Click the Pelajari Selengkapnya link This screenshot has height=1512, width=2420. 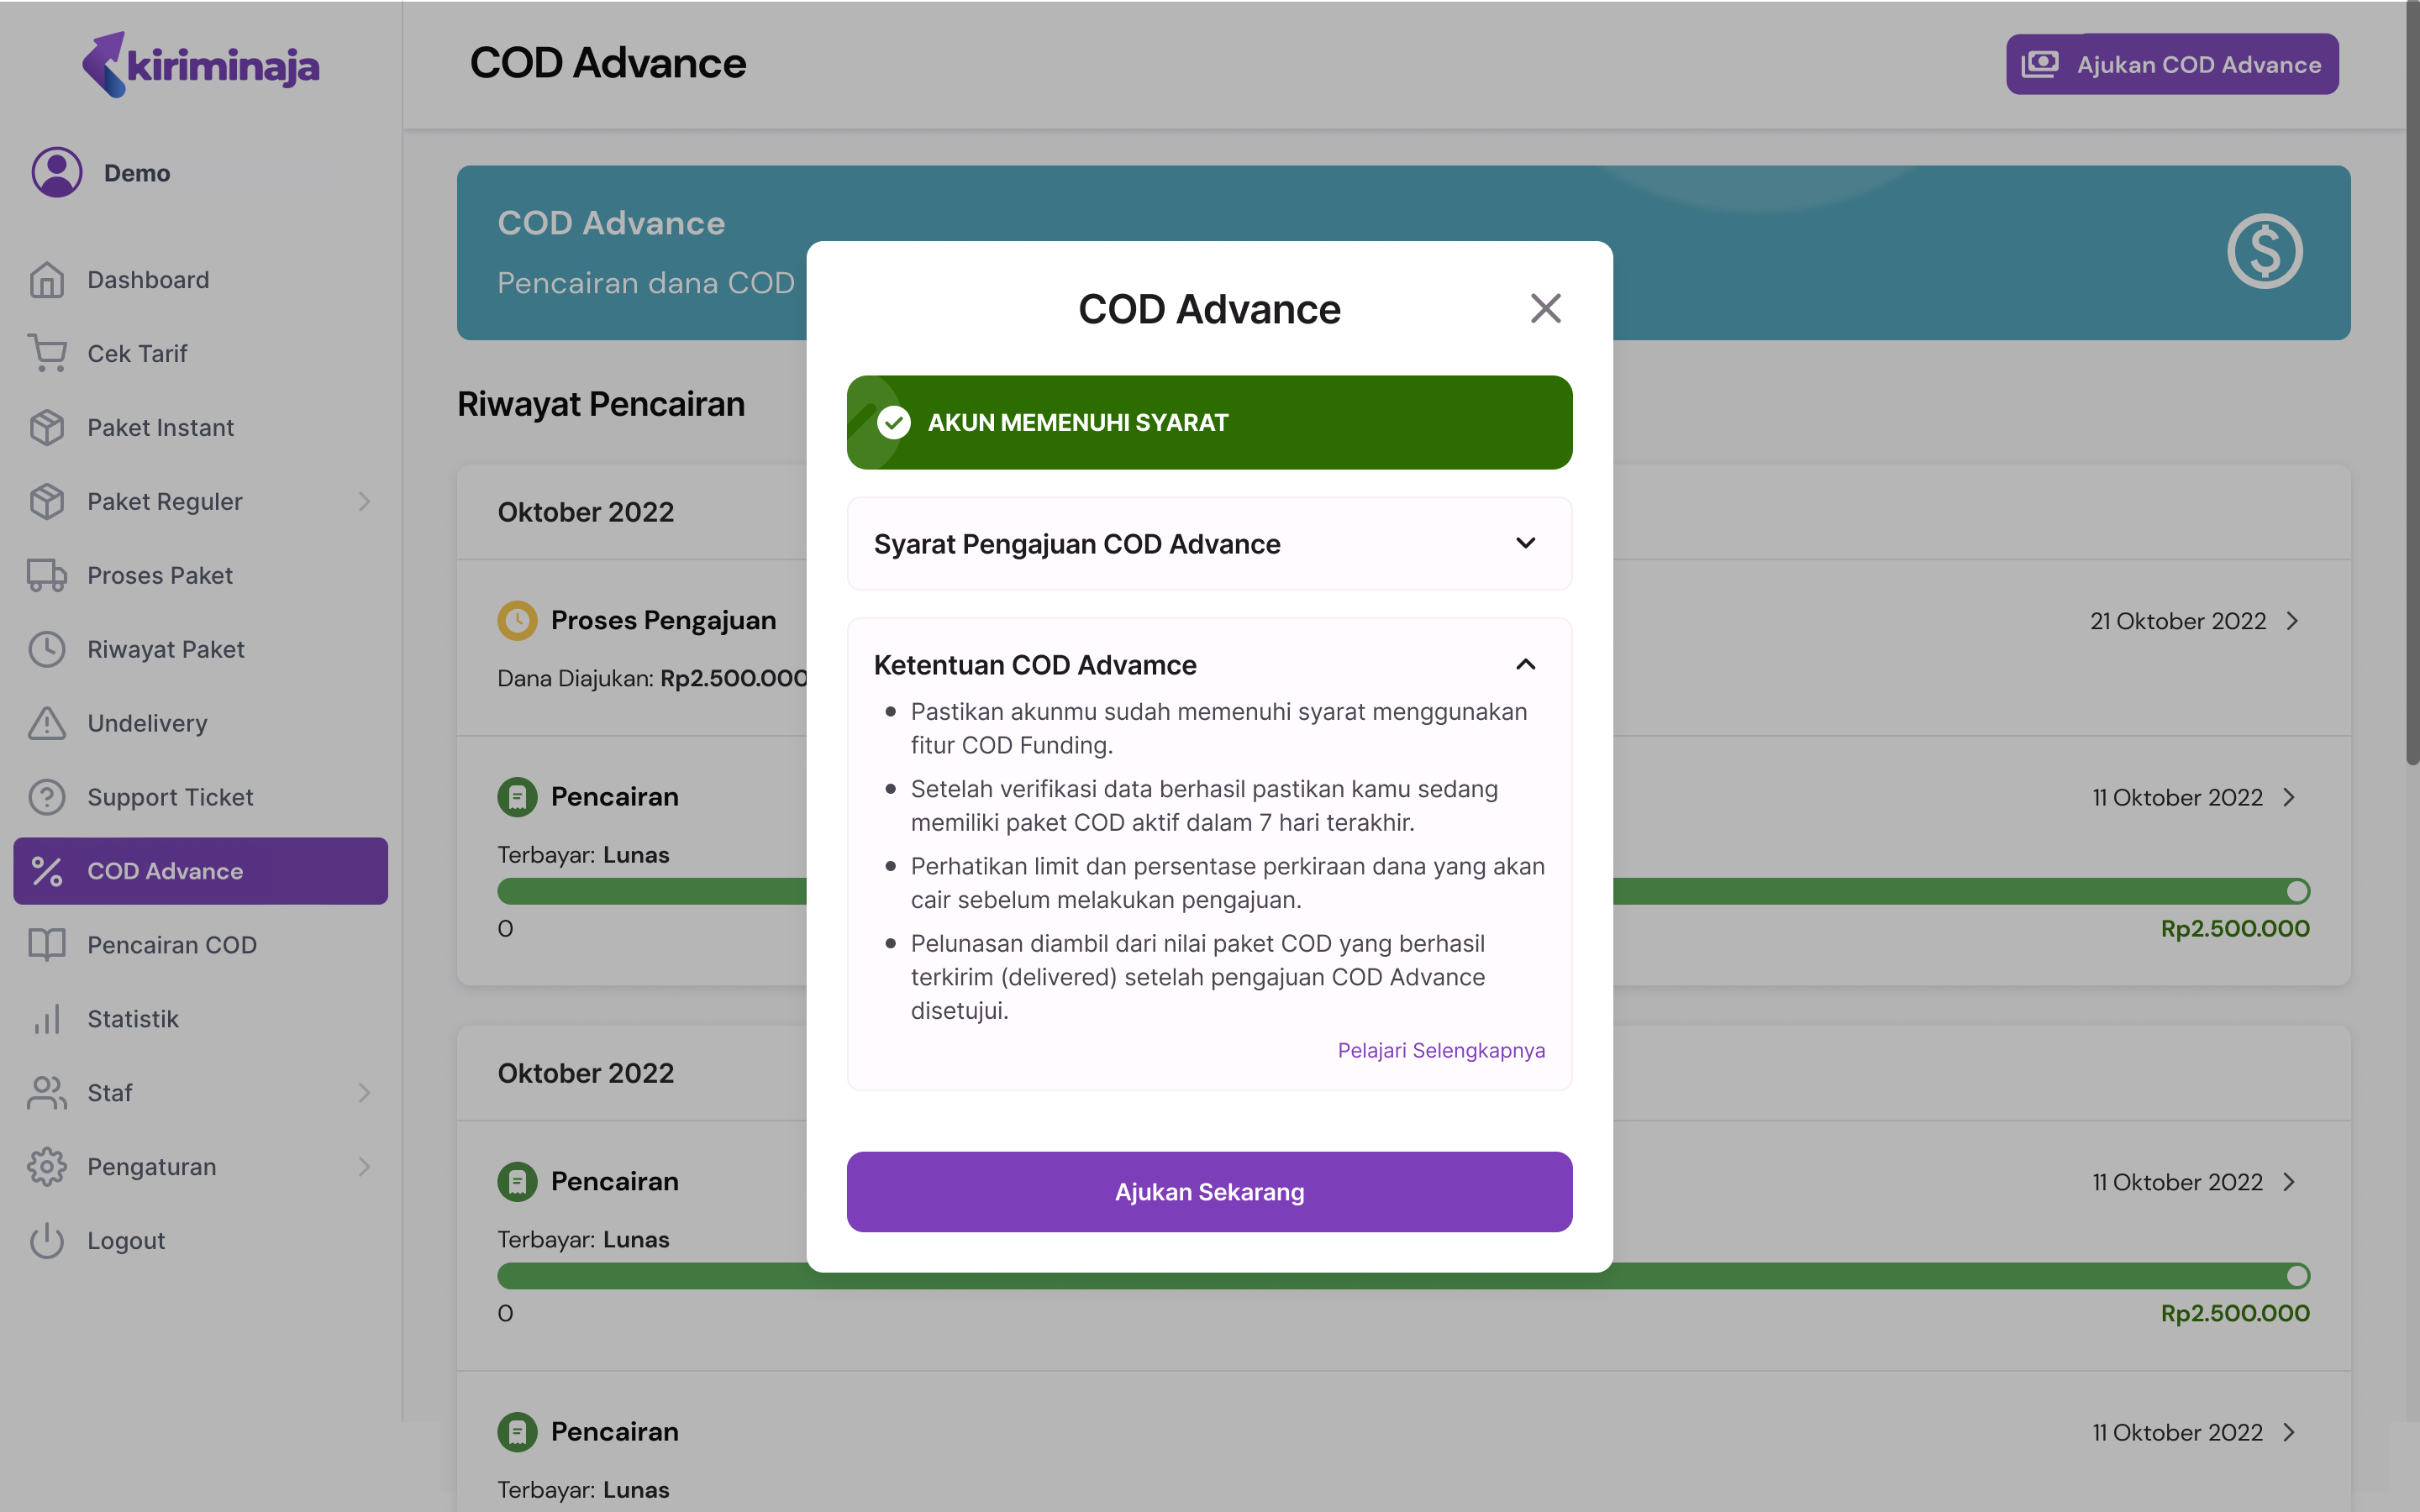click(x=1441, y=1048)
